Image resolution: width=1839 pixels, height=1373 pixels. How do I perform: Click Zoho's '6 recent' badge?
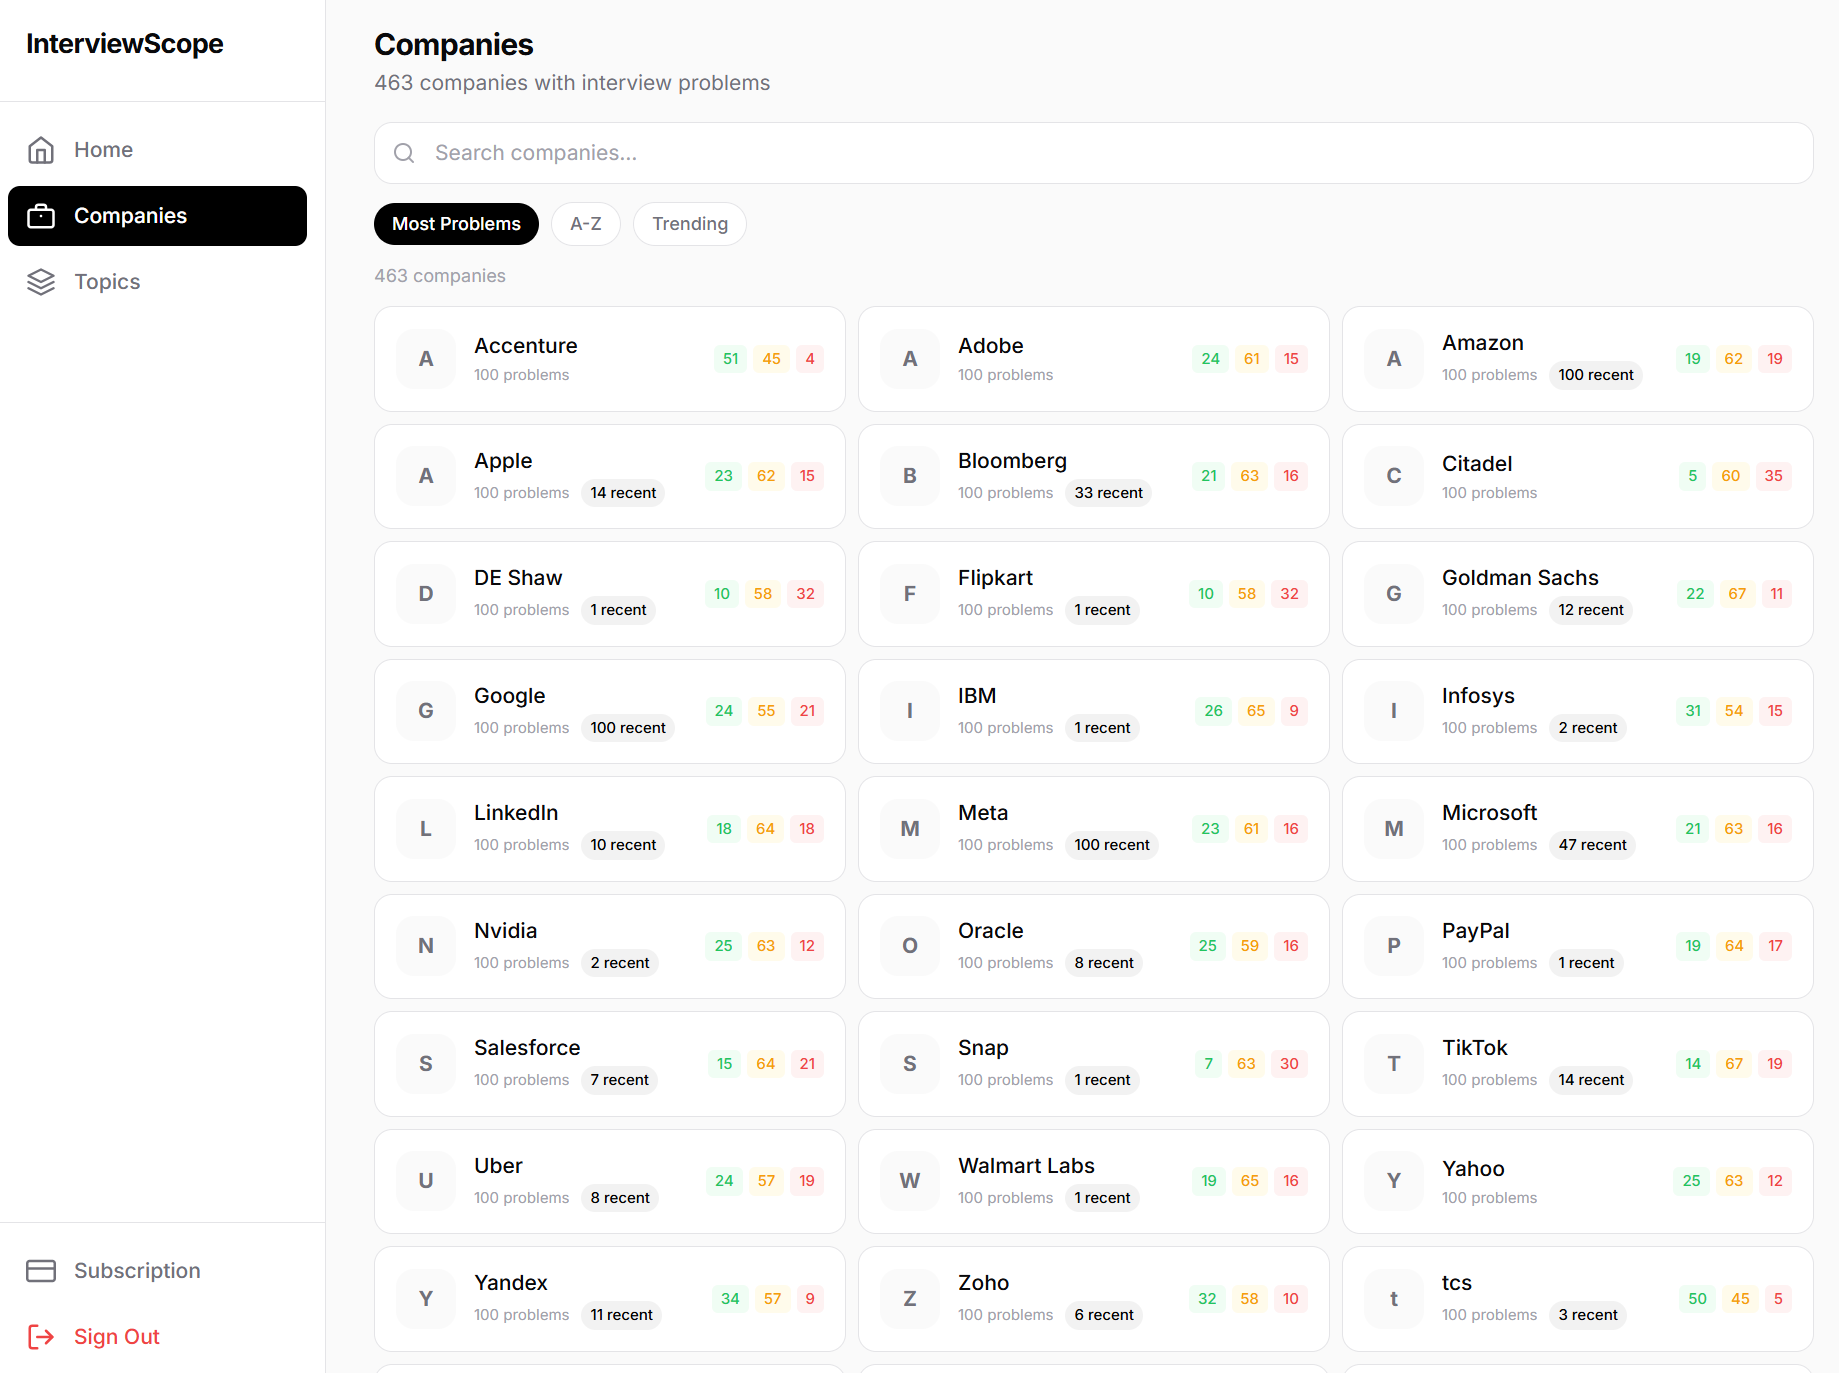click(1104, 1315)
